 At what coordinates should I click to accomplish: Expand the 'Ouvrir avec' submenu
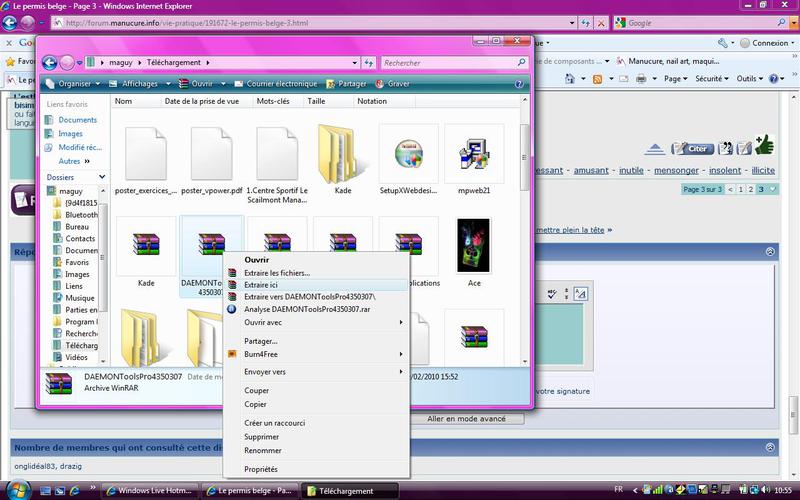(x=263, y=322)
